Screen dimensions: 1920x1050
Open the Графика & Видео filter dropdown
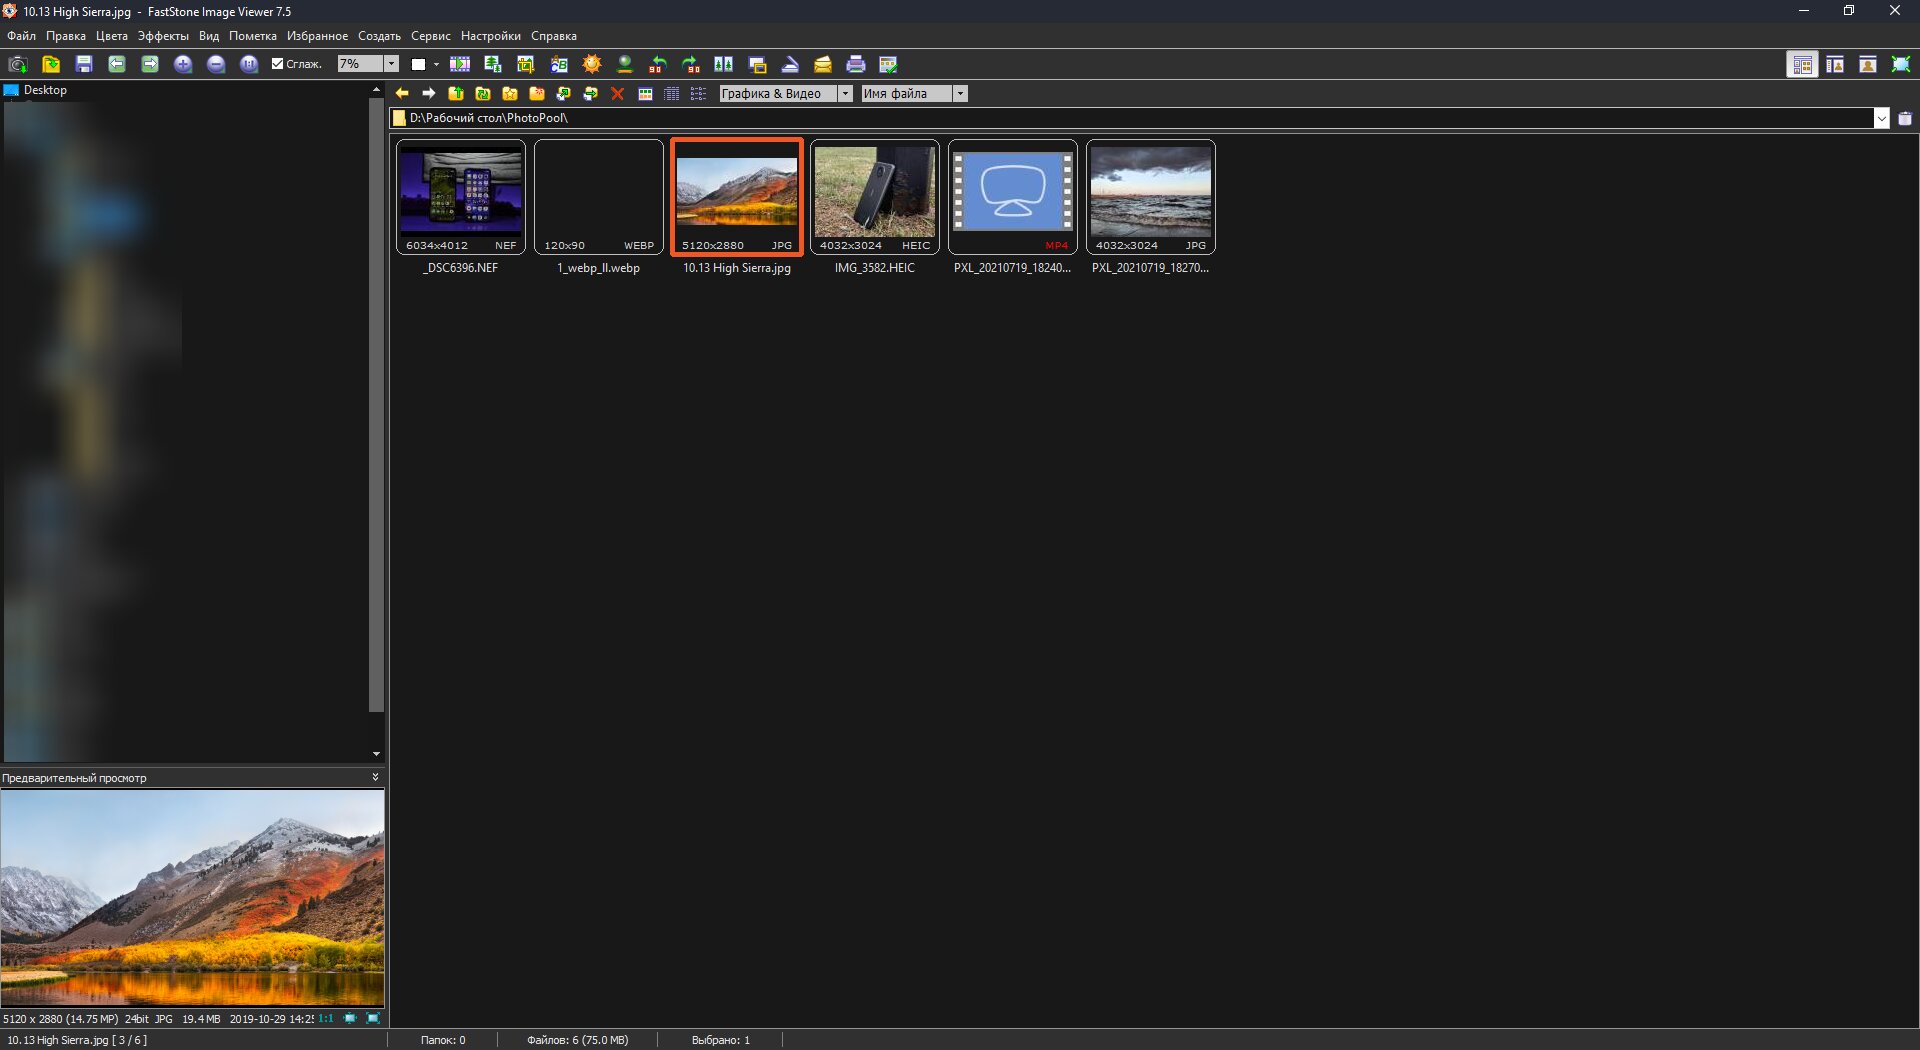tap(845, 93)
